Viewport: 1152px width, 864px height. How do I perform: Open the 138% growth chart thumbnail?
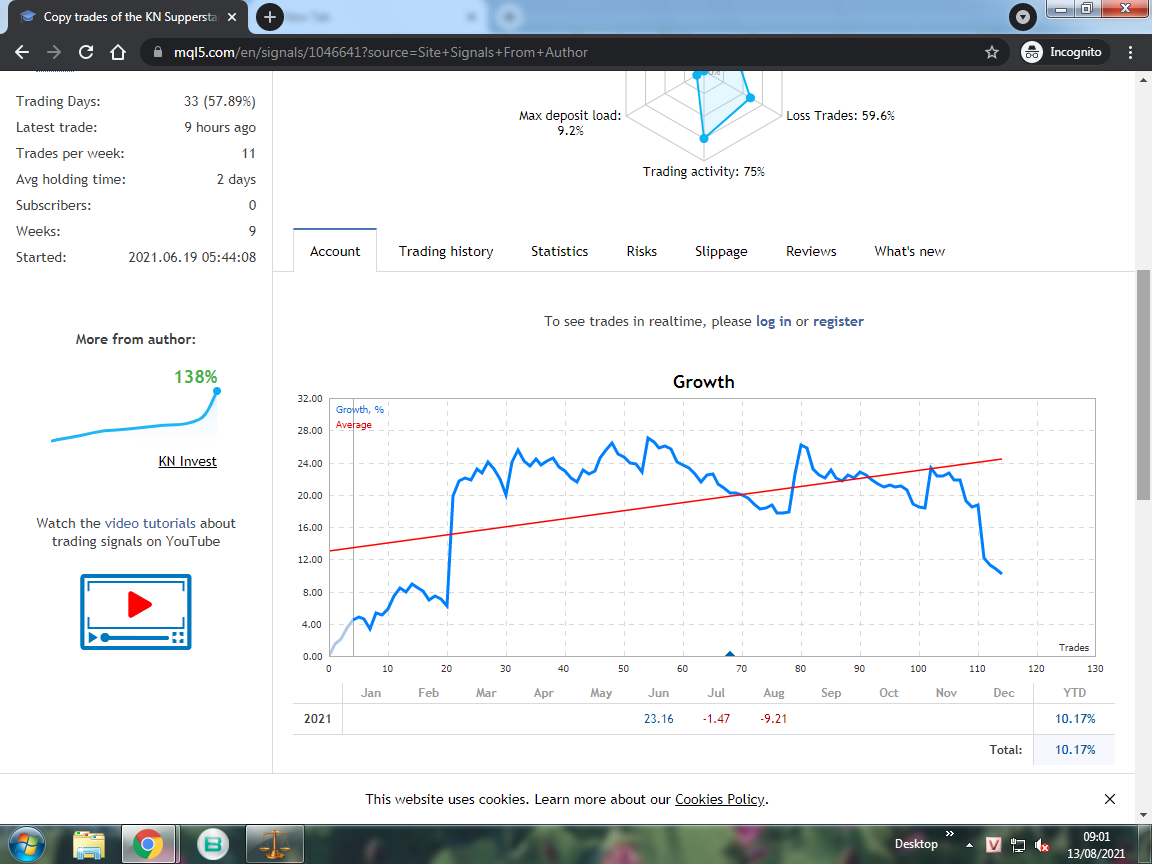135,415
